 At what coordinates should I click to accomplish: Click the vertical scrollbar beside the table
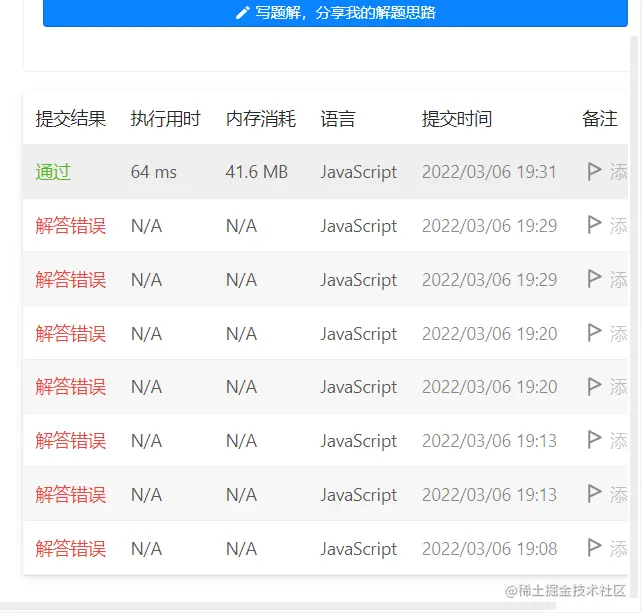[x=634, y=316]
